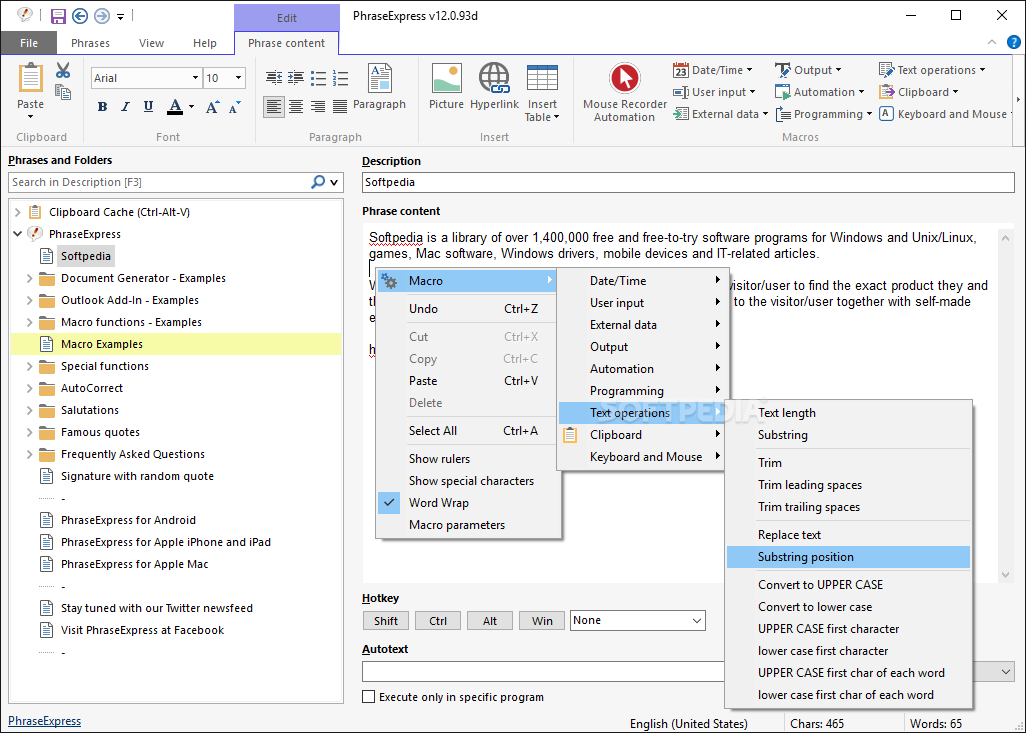Toggle Bold formatting

tap(102, 107)
